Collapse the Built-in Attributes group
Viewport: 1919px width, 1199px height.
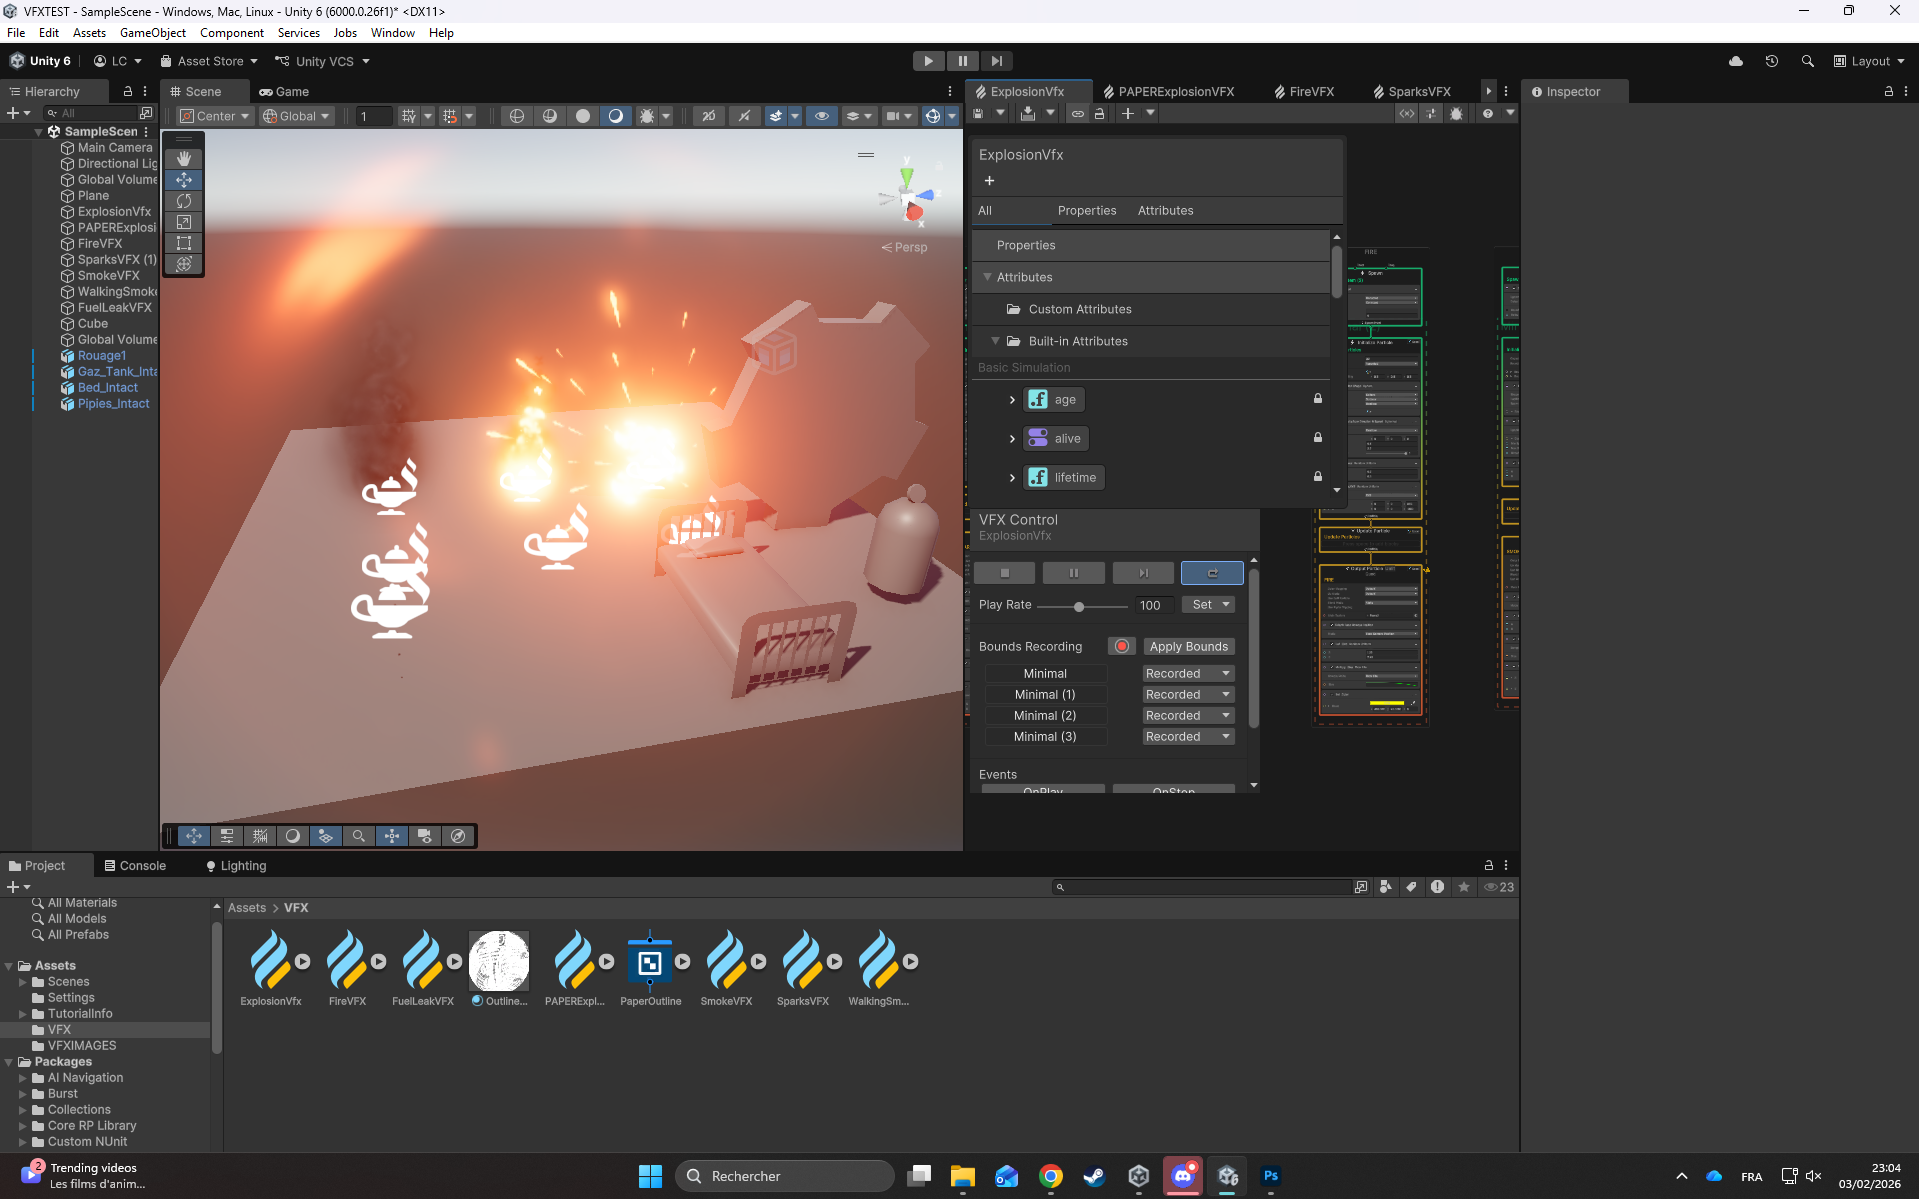(996, 342)
